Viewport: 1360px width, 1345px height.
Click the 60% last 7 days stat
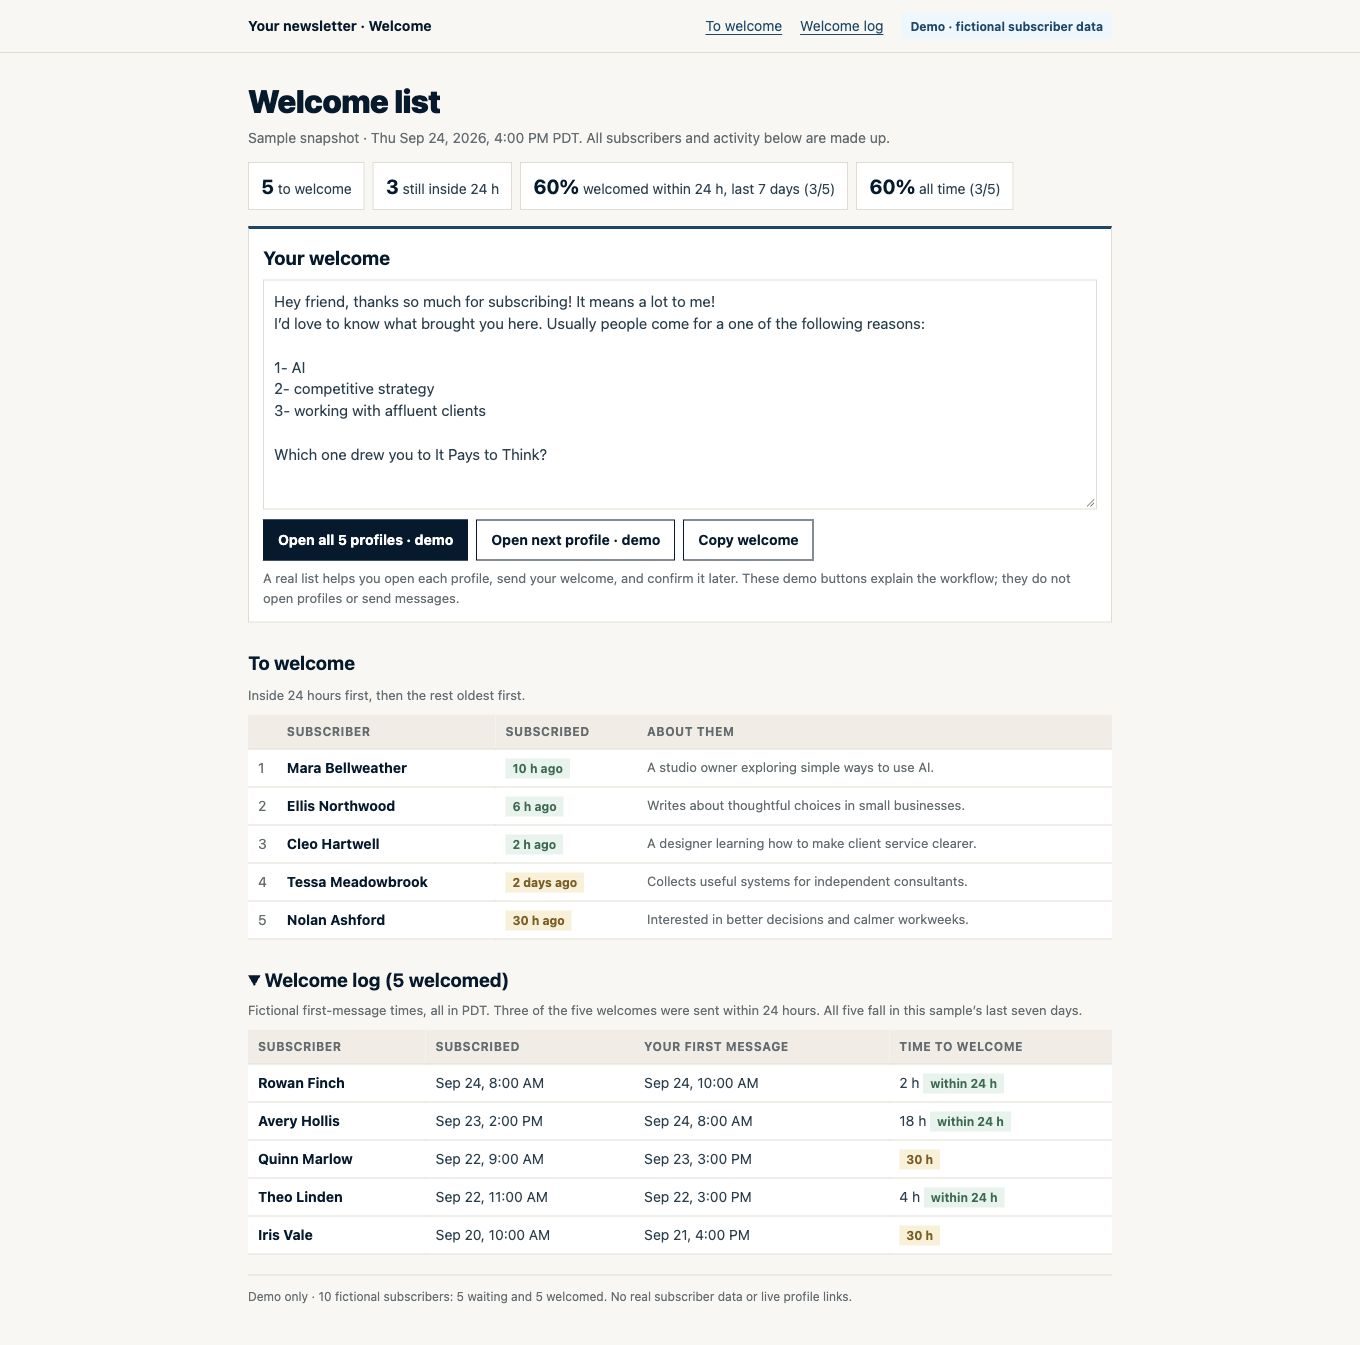tap(684, 187)
